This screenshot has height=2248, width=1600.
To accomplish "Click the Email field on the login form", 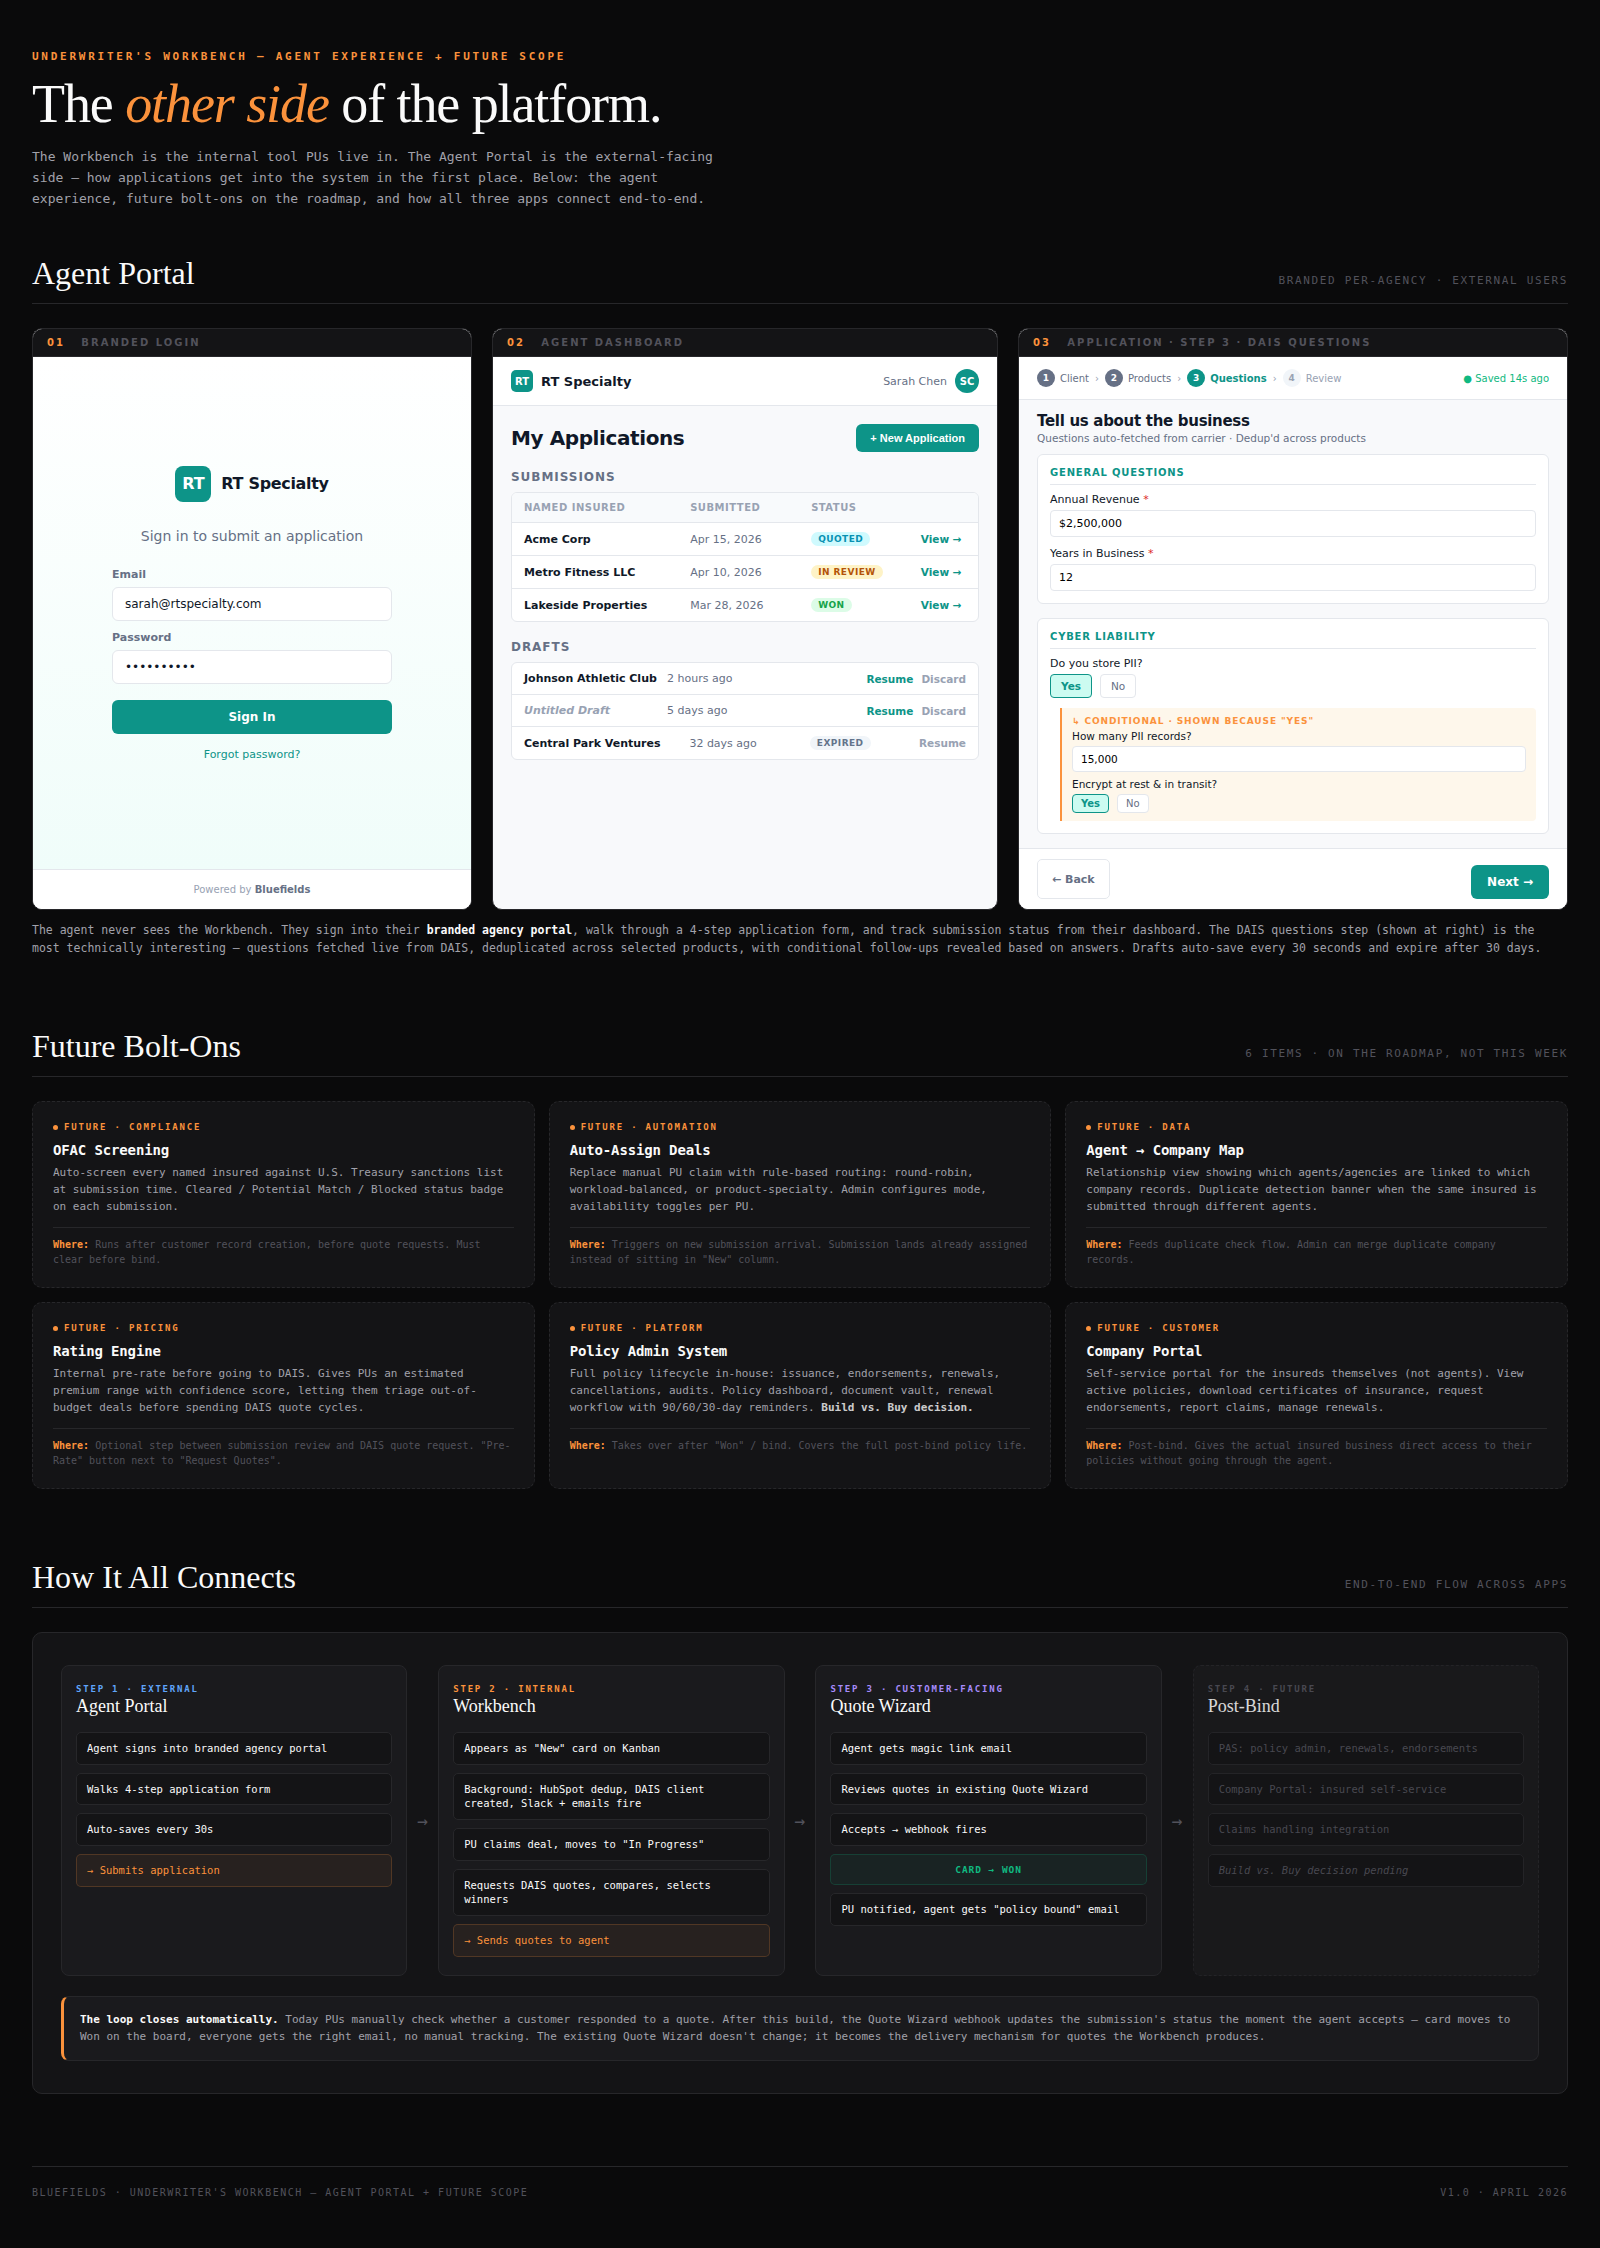I will coord(251,603).
